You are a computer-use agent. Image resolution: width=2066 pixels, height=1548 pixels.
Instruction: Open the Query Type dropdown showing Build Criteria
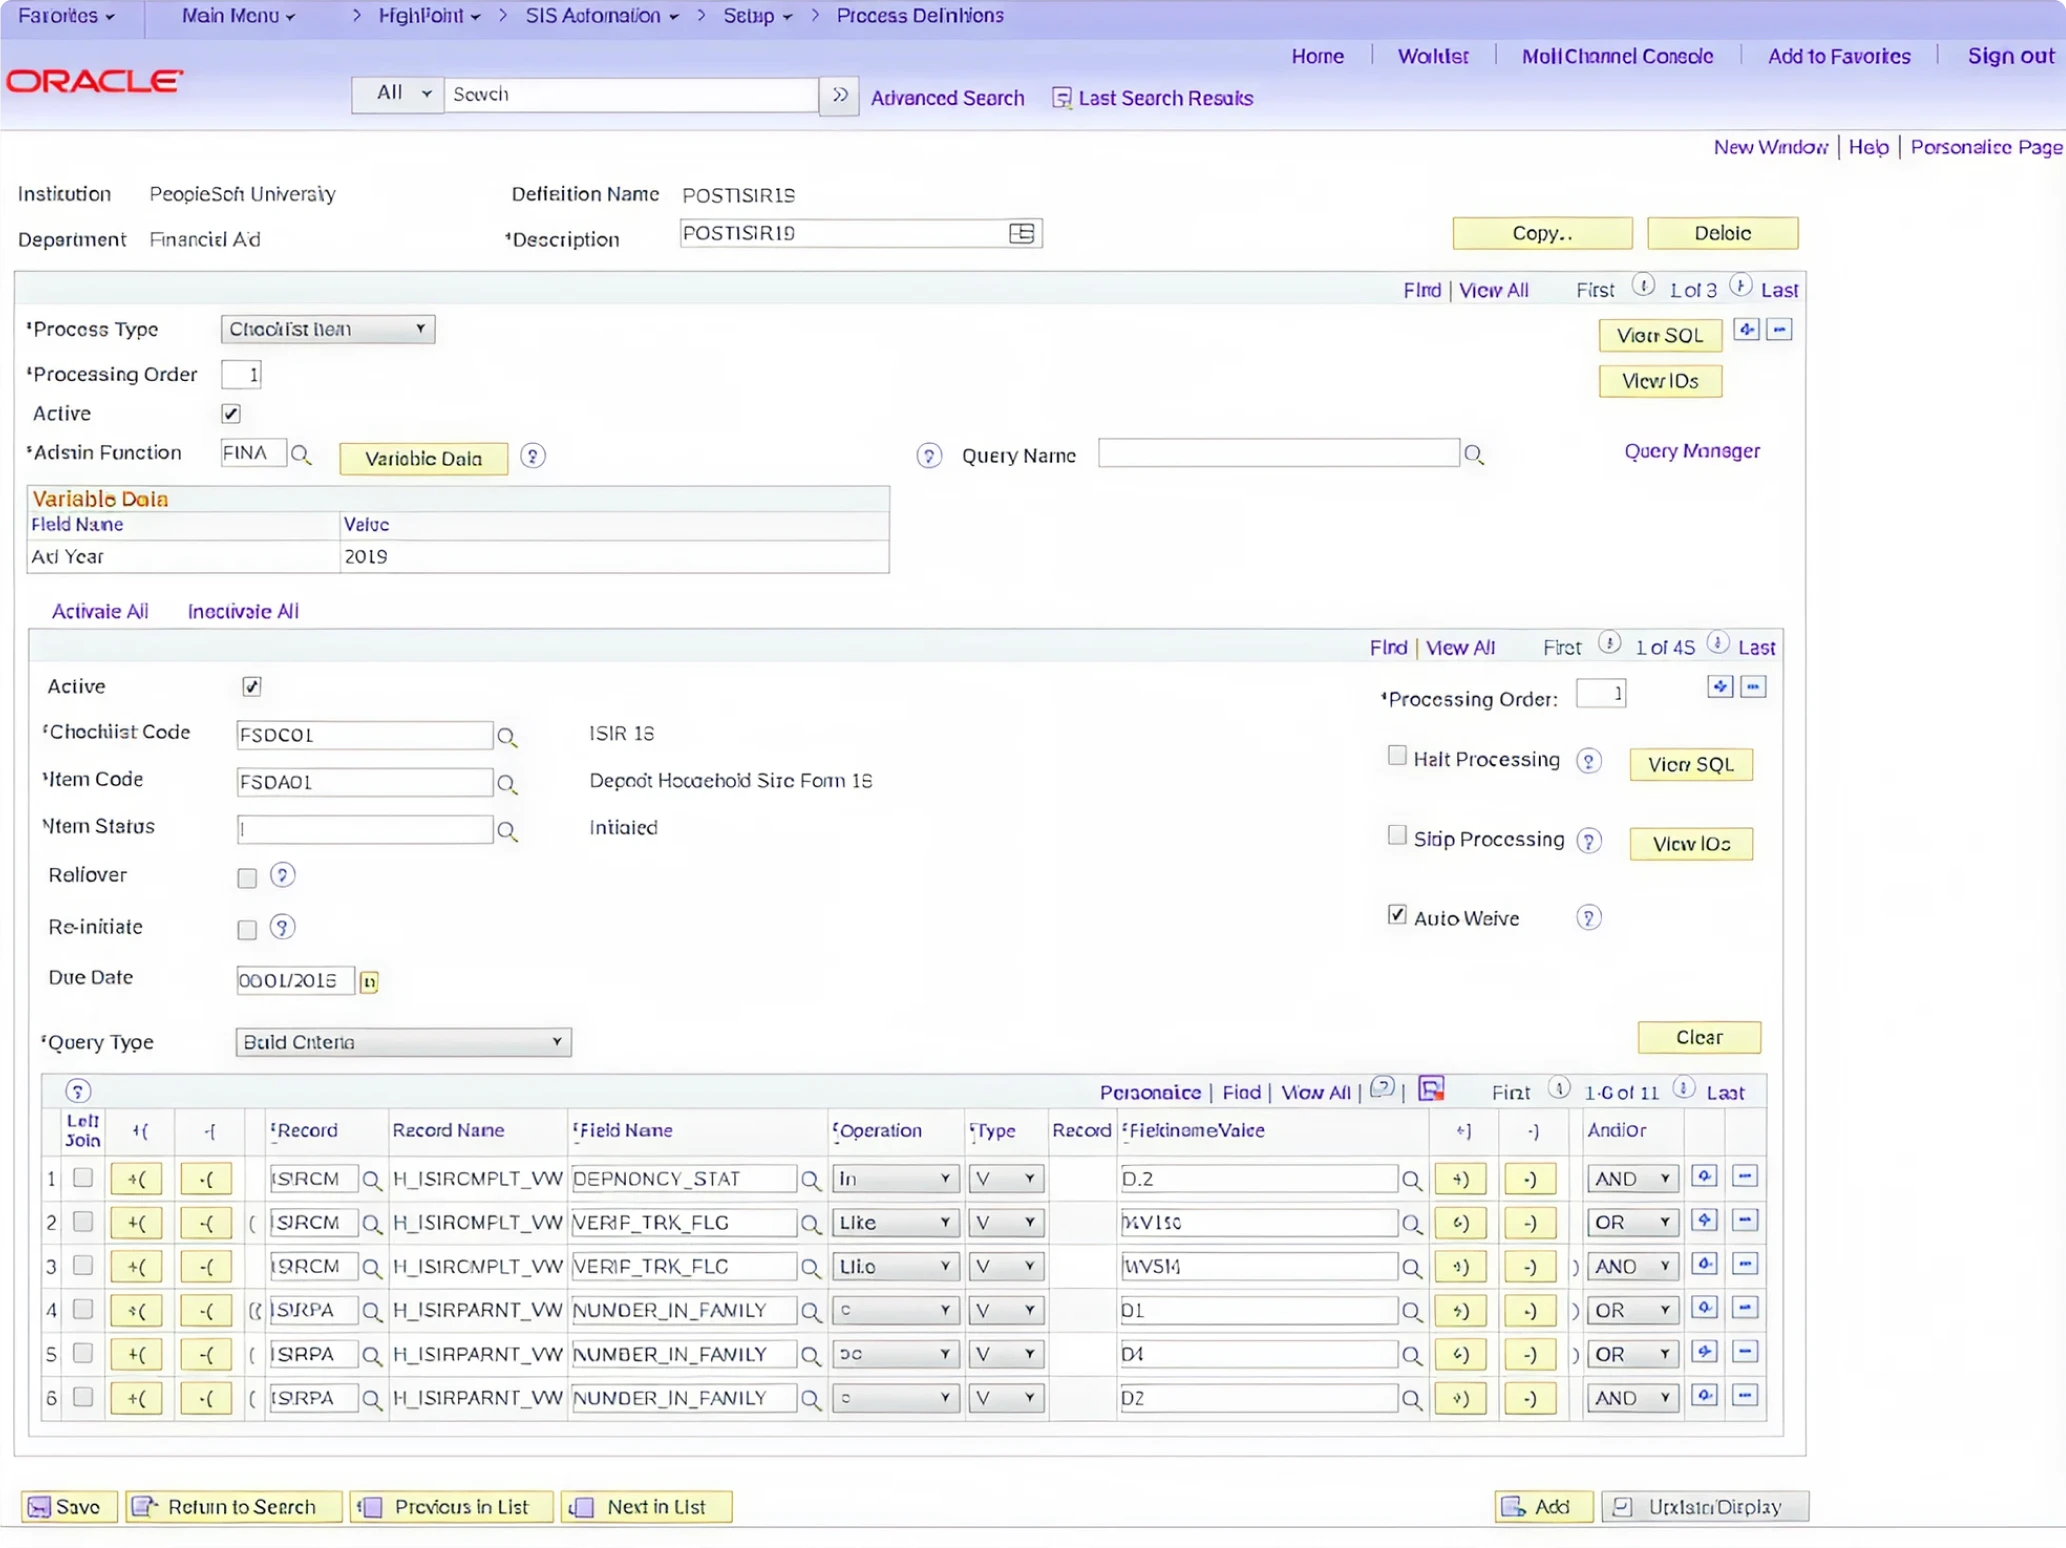[x=402, y=1042]
